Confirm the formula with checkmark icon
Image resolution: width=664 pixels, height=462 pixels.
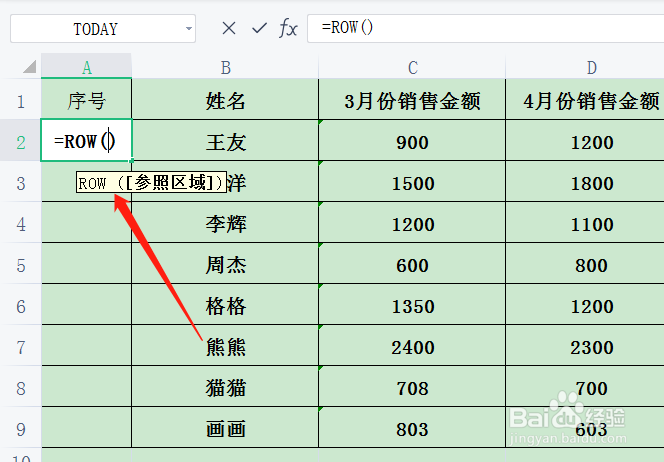pos(259,28)
